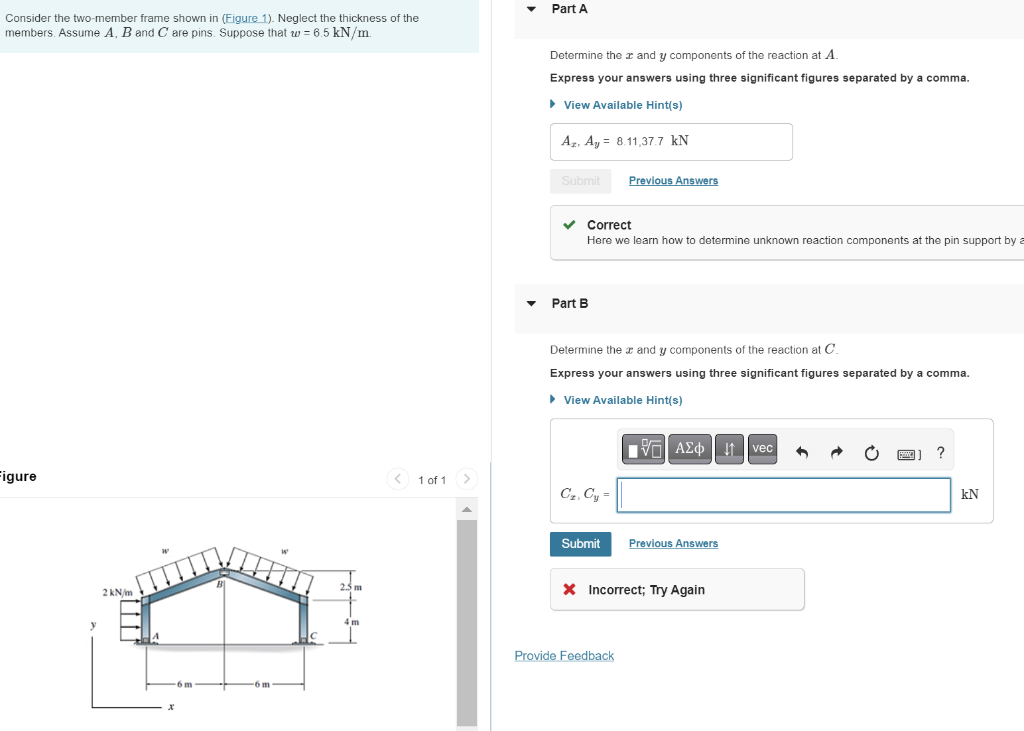Click the up-down arrows formatting icon

(729, 449)
